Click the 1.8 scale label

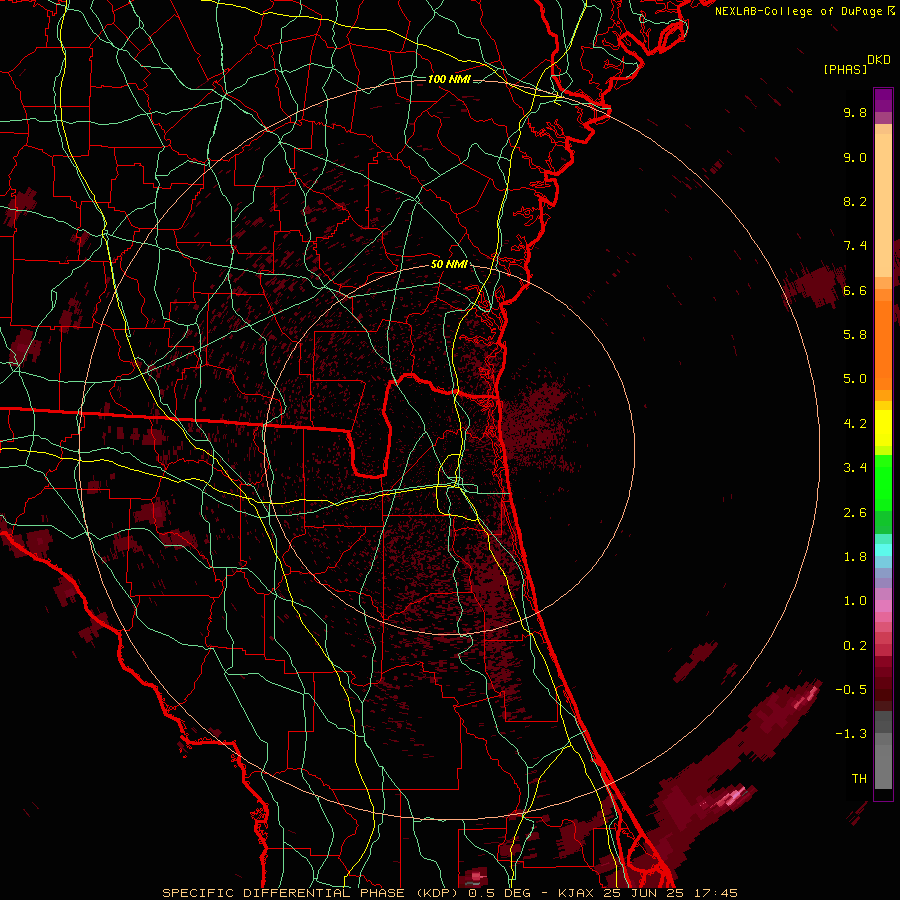point(855,557)
